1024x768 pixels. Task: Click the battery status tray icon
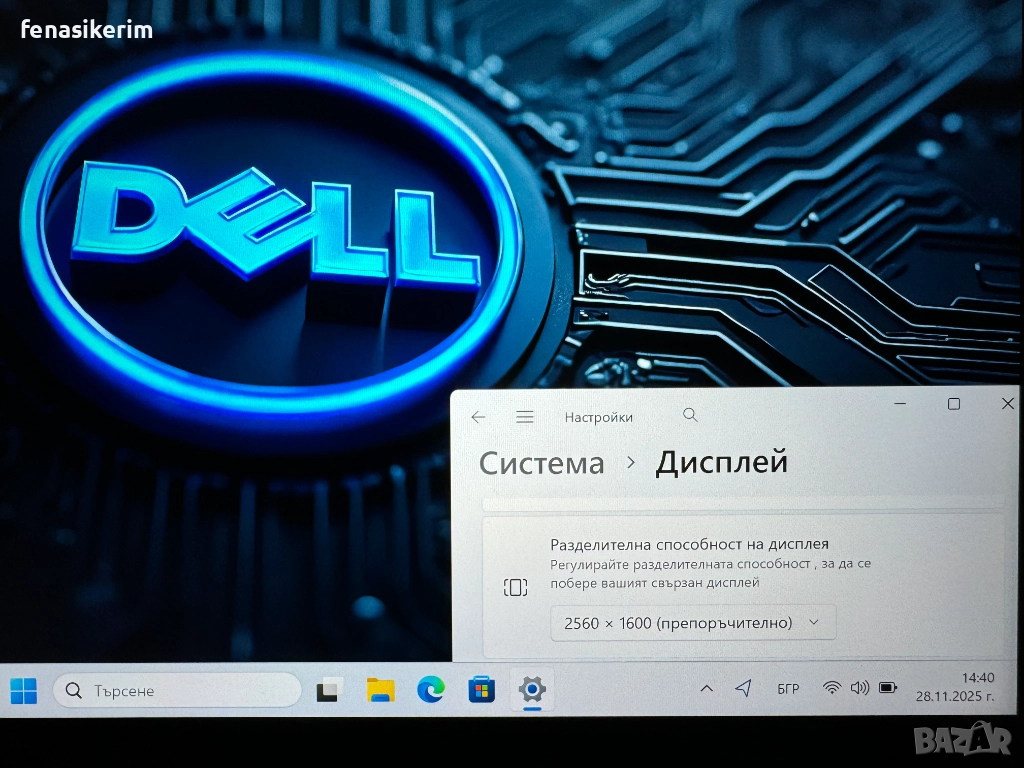[887, 688]
